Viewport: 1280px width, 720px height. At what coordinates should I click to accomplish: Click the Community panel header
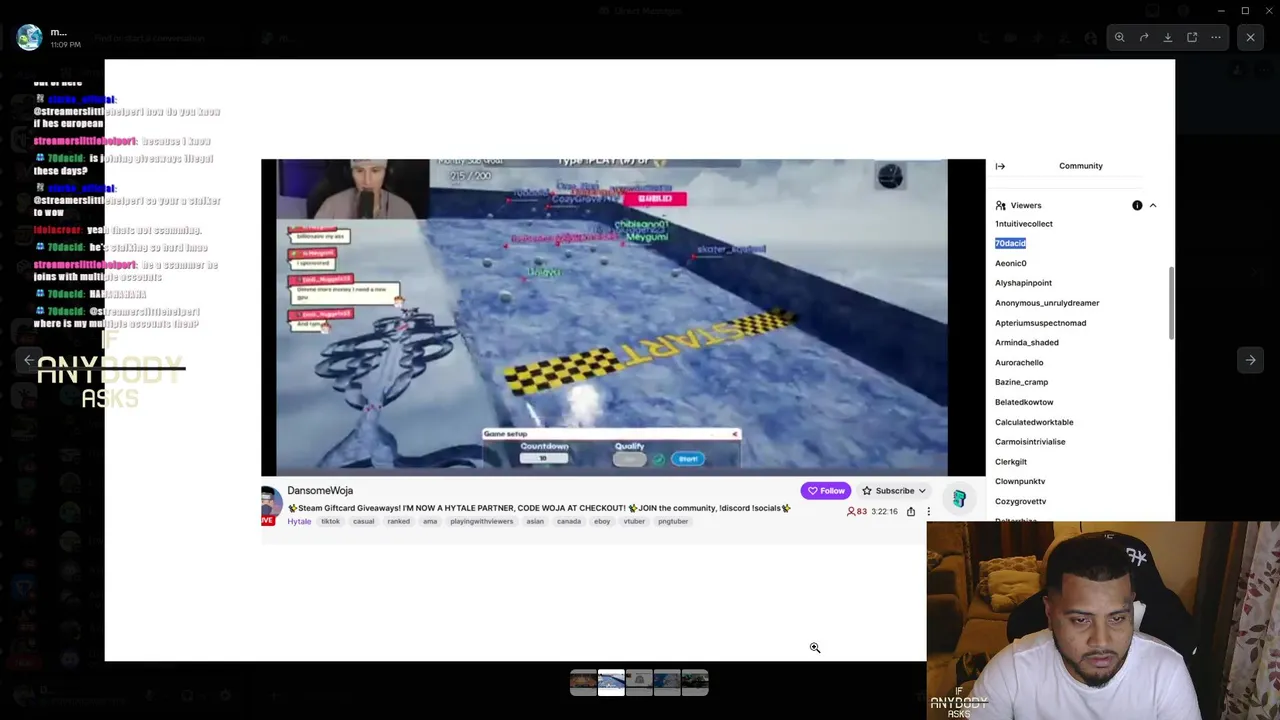(1080, 166)
